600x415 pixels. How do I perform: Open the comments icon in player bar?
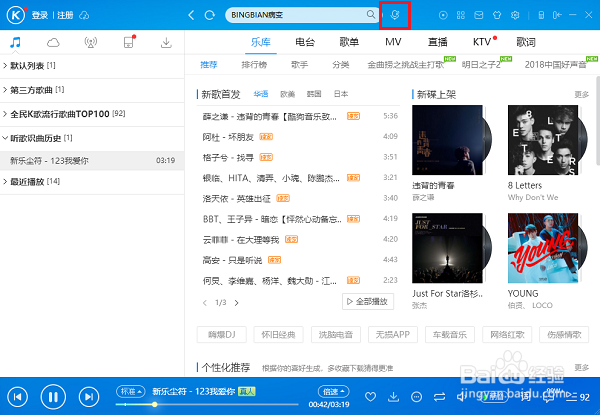pyautogui.click(x=549, y=397)
